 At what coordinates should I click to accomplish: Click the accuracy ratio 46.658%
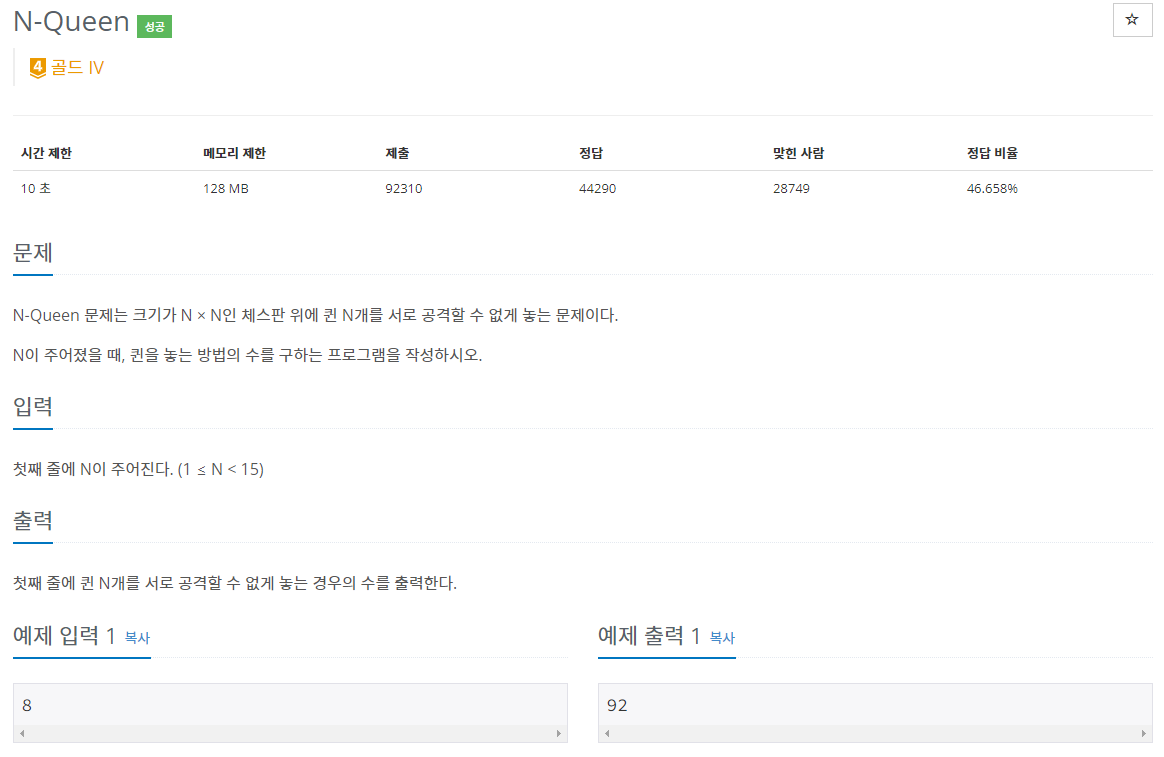993,189
